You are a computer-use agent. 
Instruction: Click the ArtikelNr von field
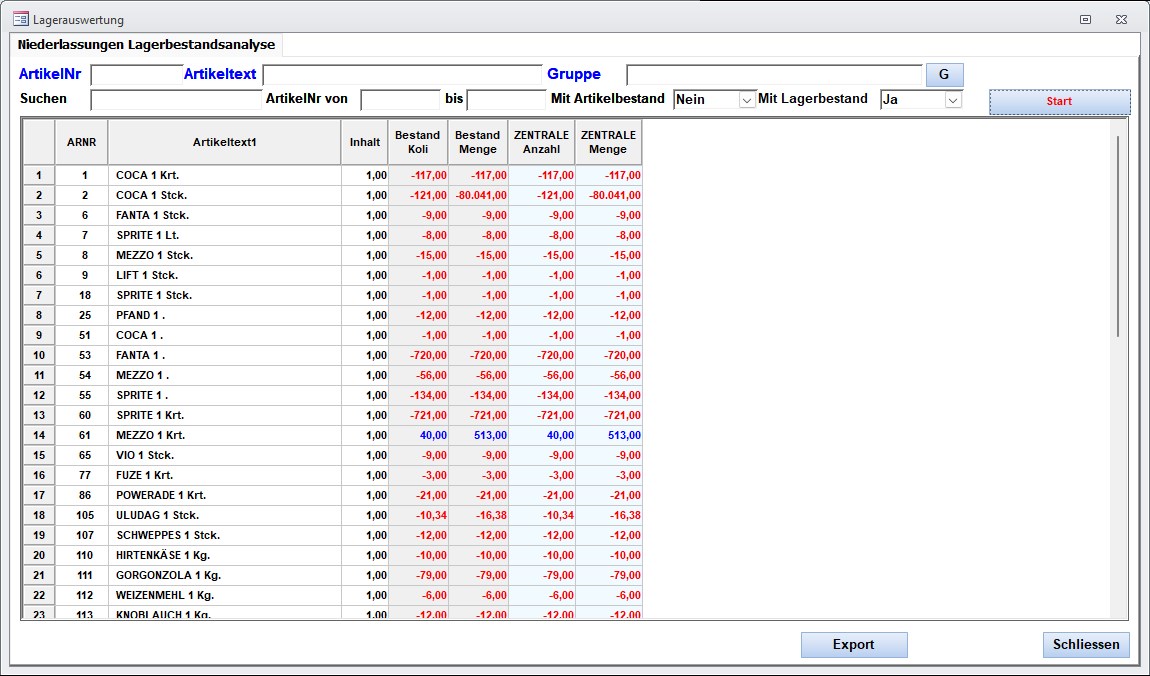tap(400, 100)
